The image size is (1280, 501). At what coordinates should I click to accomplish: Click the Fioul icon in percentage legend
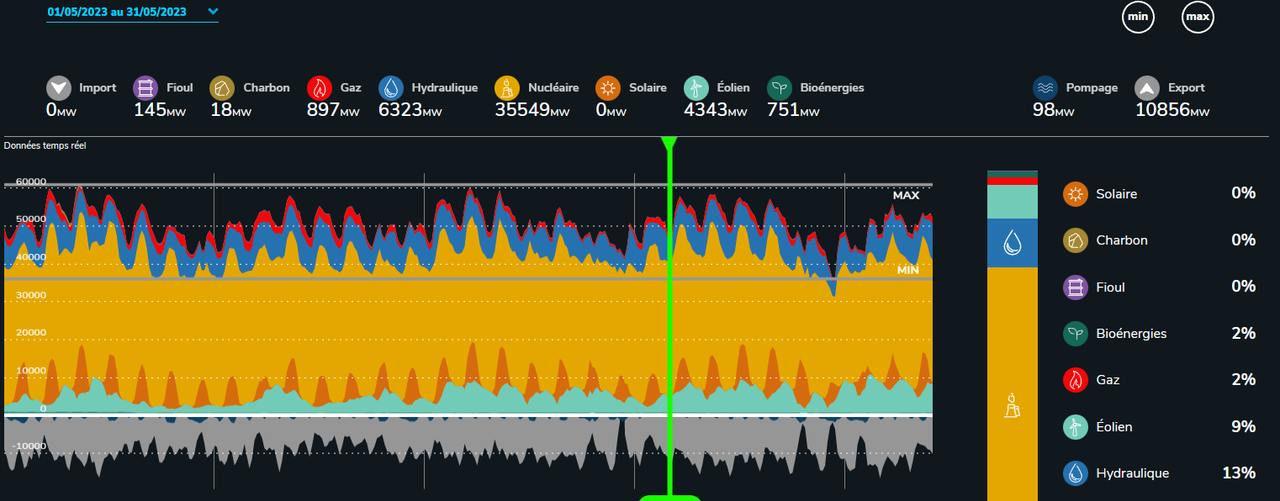1076,287
